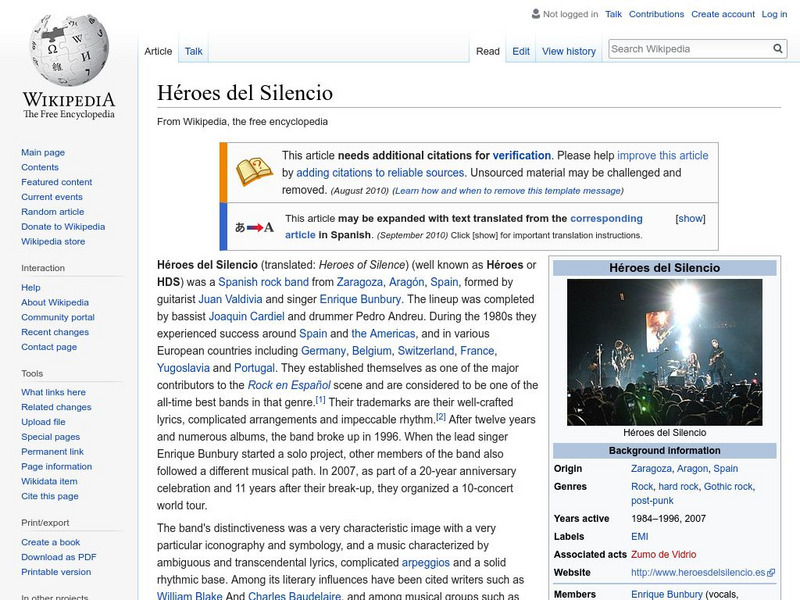Open Donate to Wikipedia

click(62, 227)
